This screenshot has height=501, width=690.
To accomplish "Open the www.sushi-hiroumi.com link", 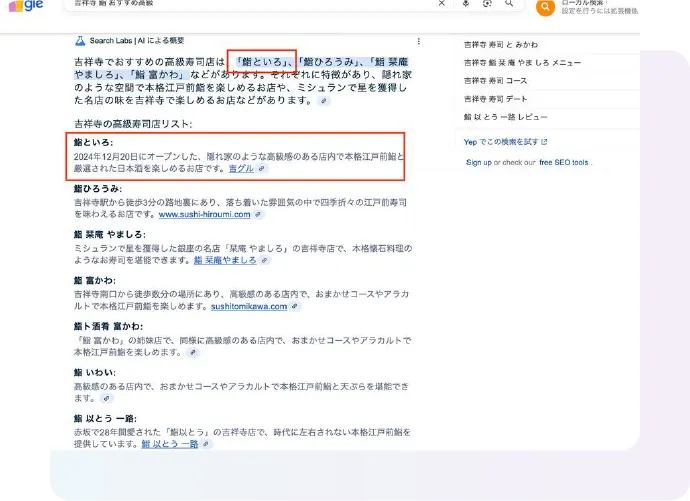I will (205, 214).
